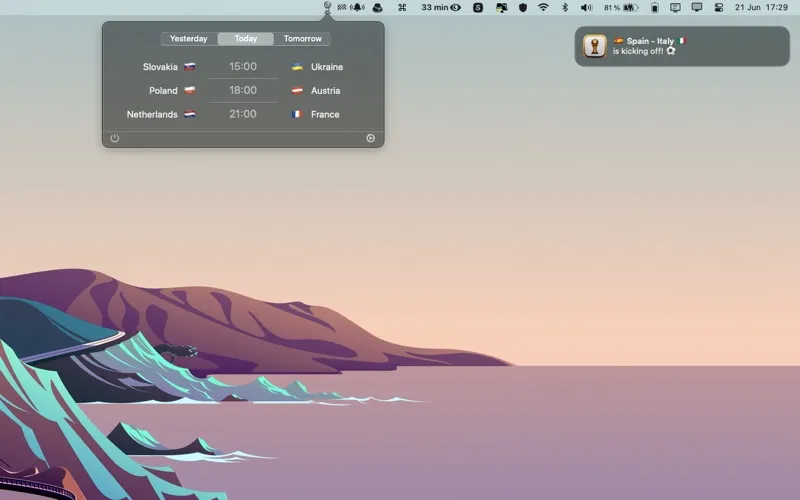800x500 pixels.
Task: Click the command key symbol menu bar icon
Action: point(402,7)
